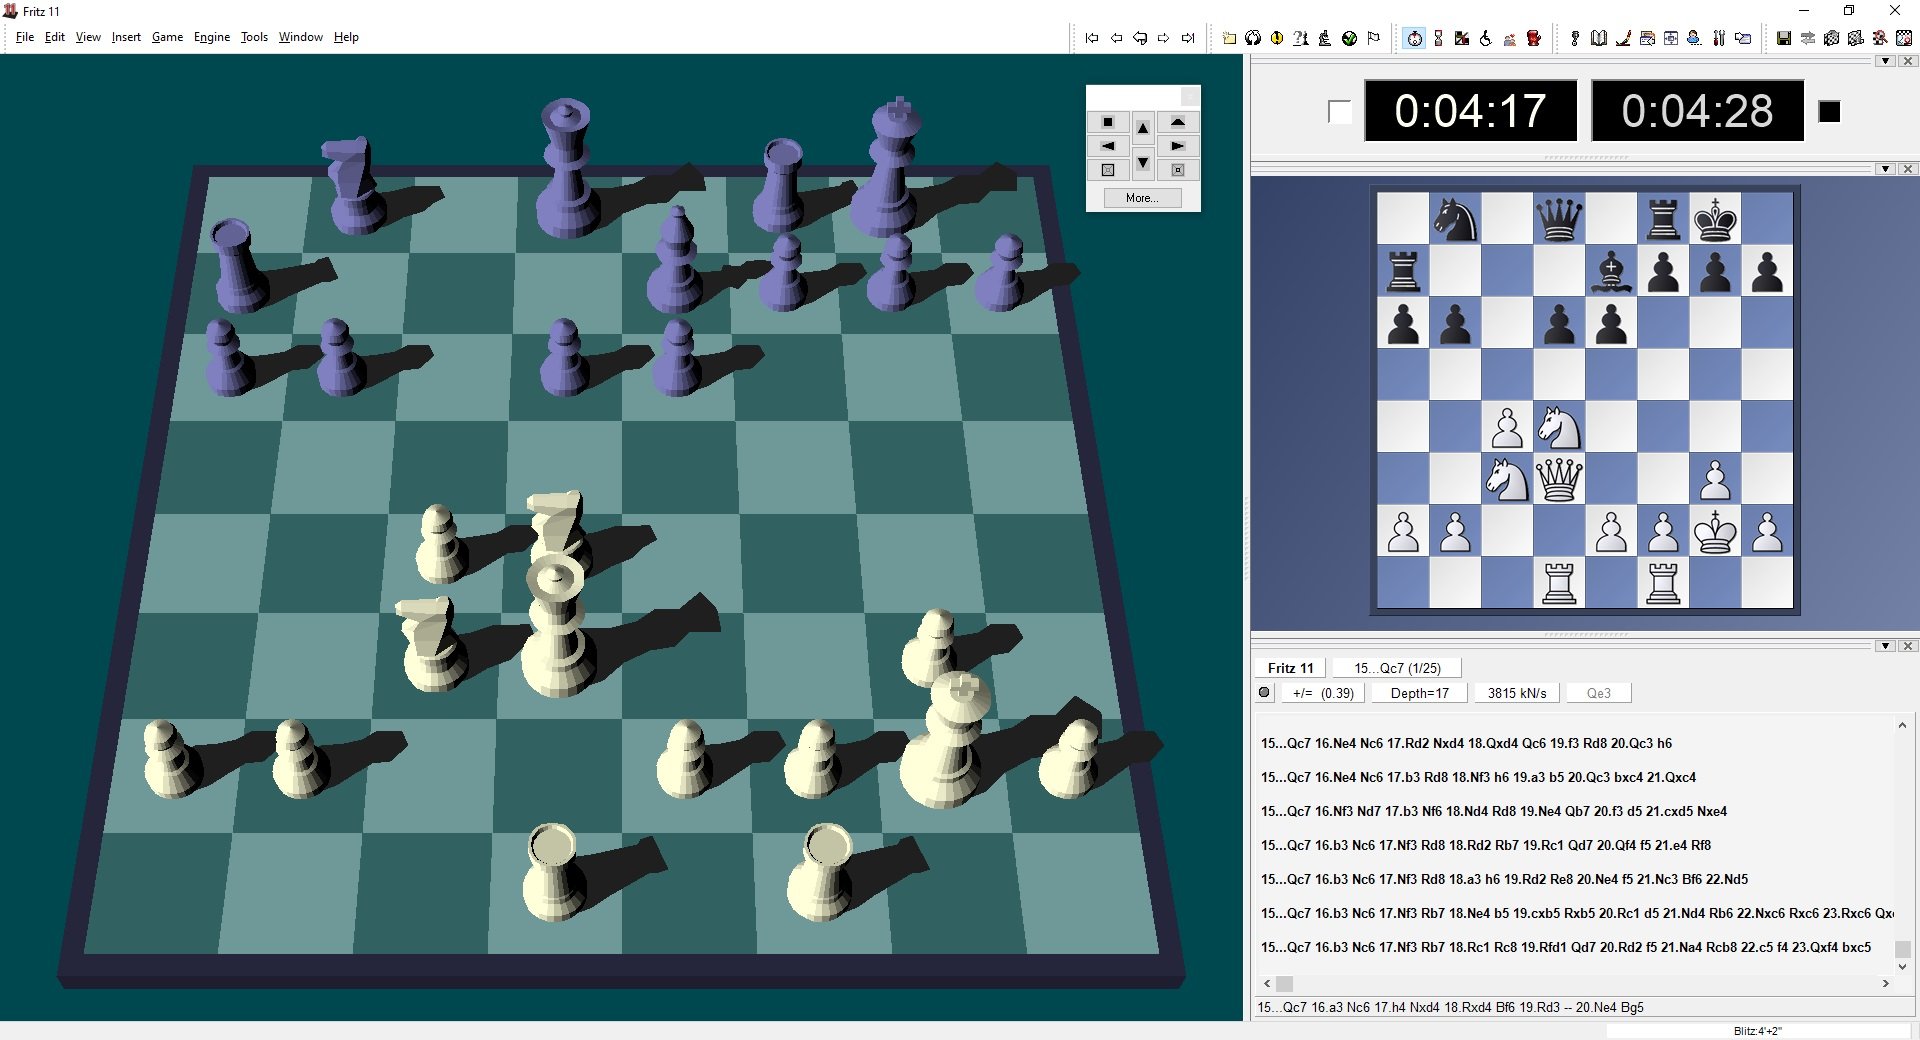The width and height of the screenshot is (1920, 1040).
Task: Click the +/= (0.39) evaluation box
Action: (1323, 693)
